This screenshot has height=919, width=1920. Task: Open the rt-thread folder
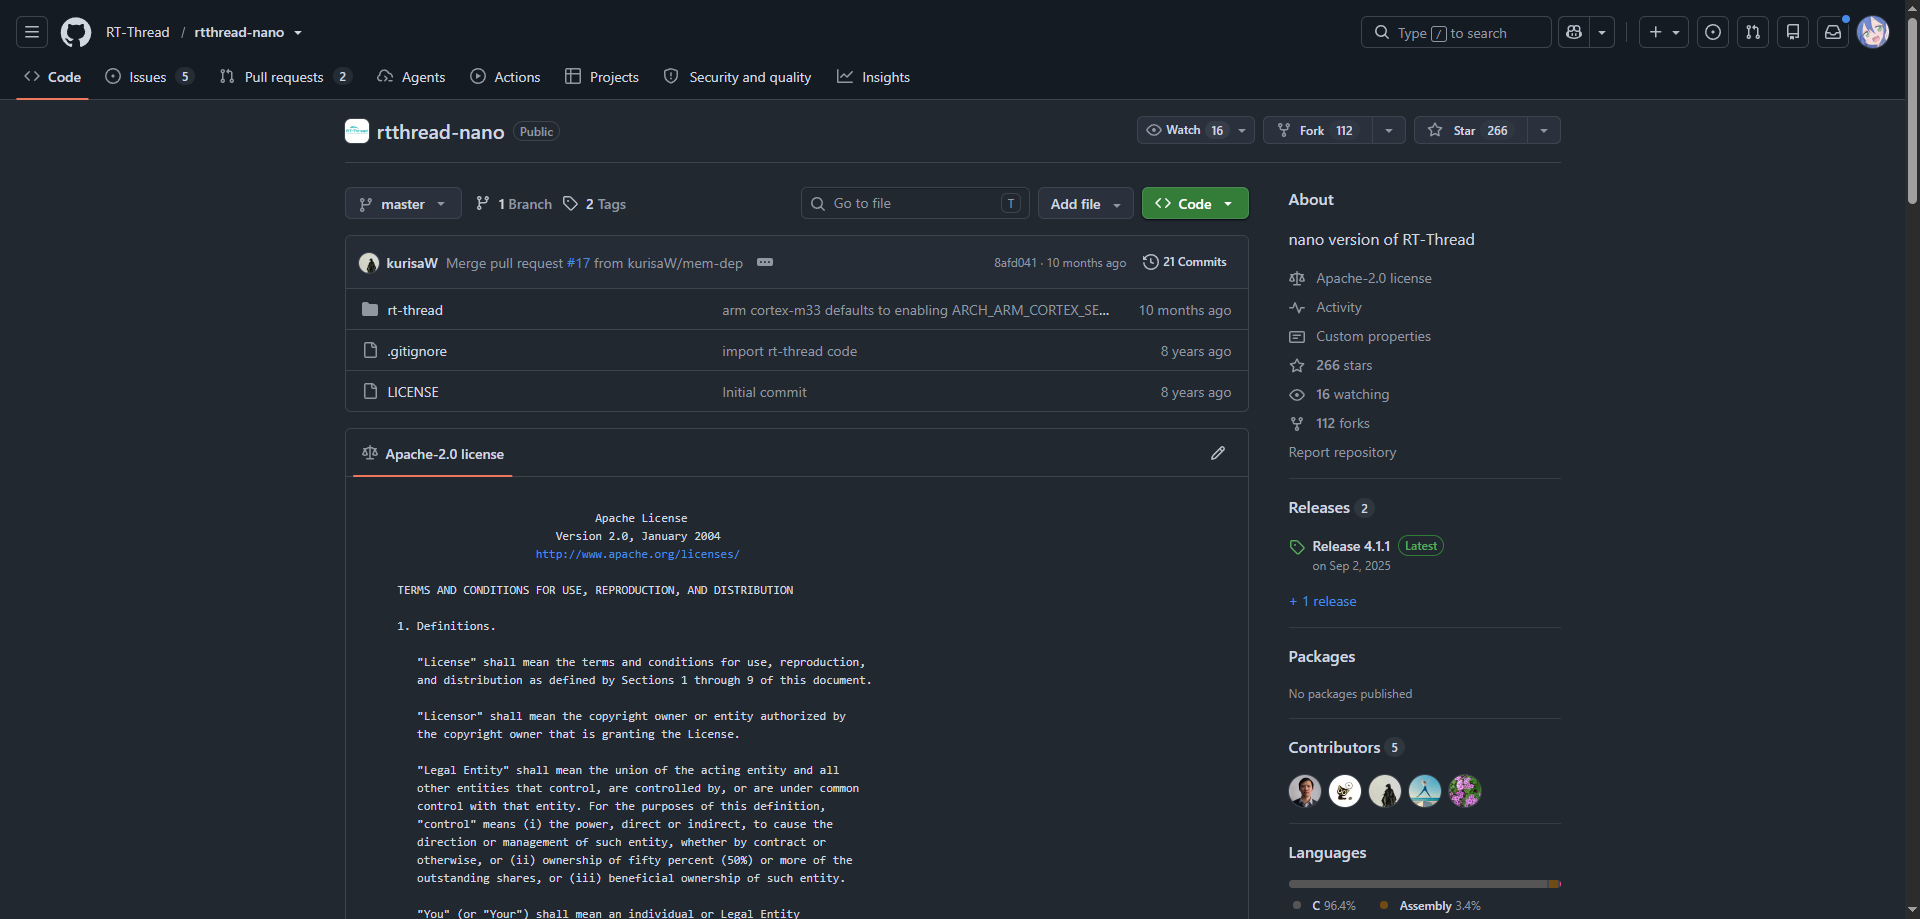coord(415,310)
